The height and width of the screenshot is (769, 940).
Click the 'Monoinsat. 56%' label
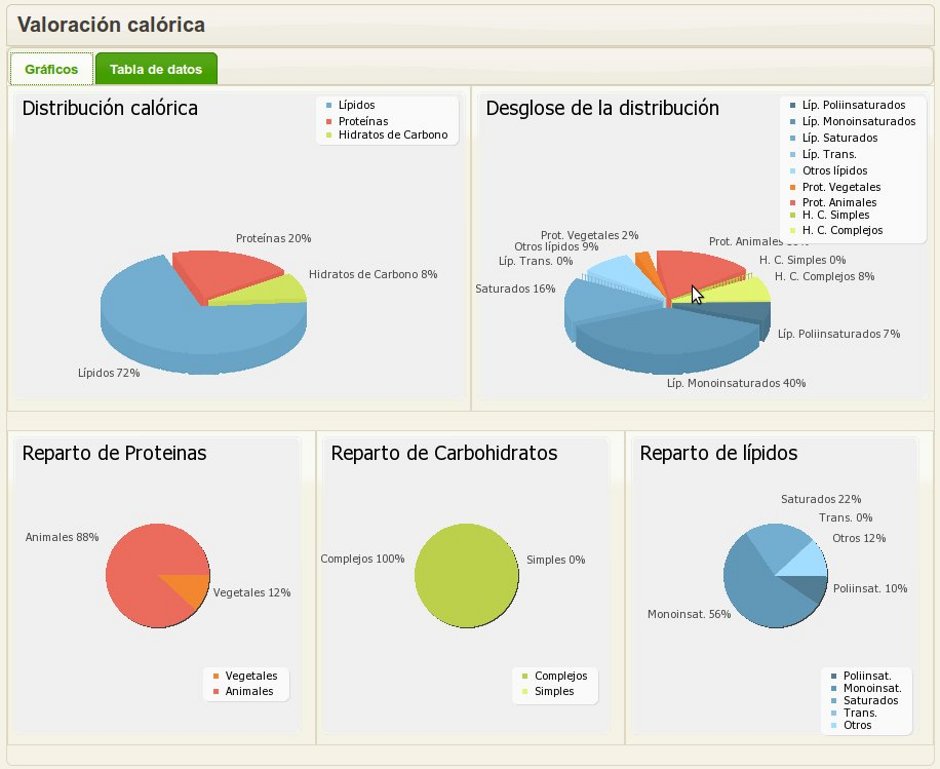click(689, 614)
